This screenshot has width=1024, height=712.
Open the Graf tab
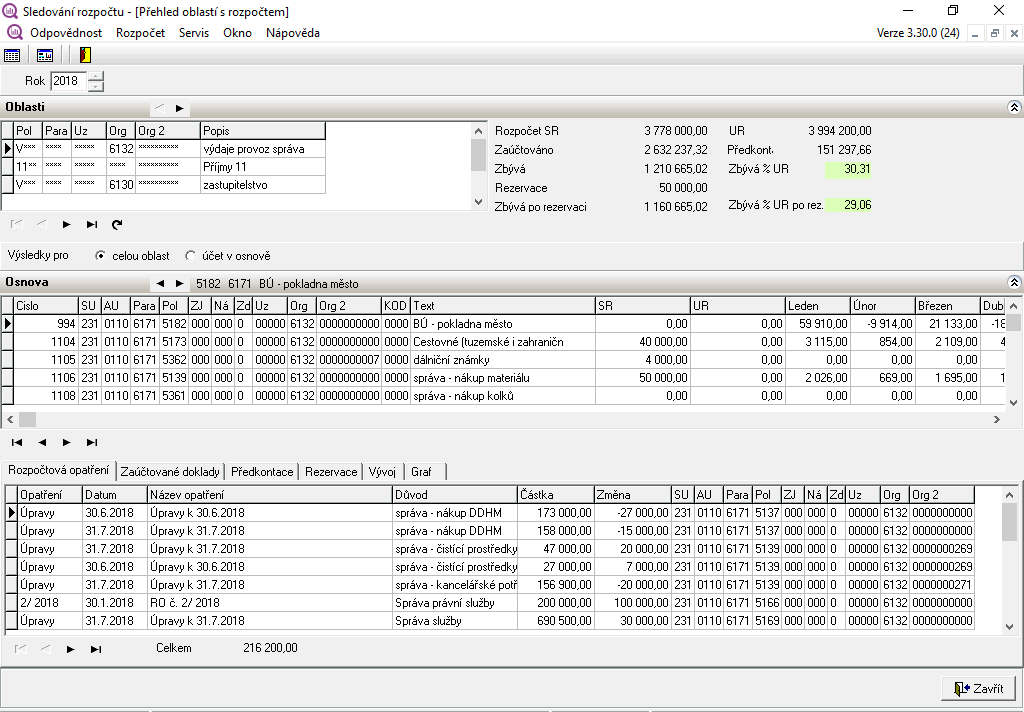coord(422,471)
